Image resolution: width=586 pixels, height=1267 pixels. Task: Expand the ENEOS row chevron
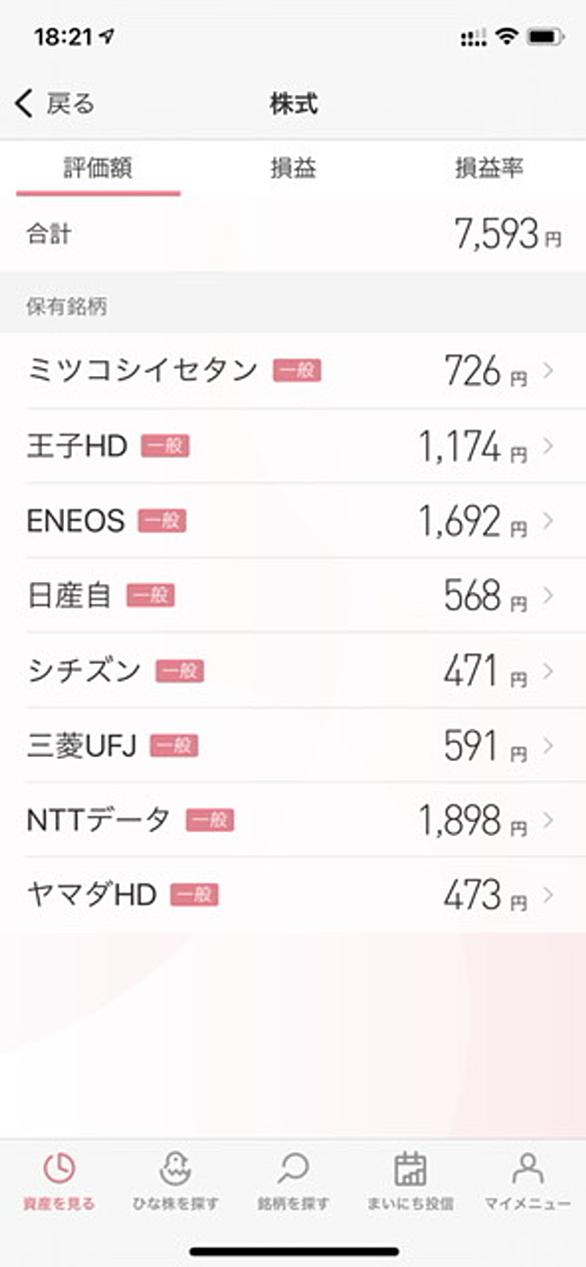(547, 521)
